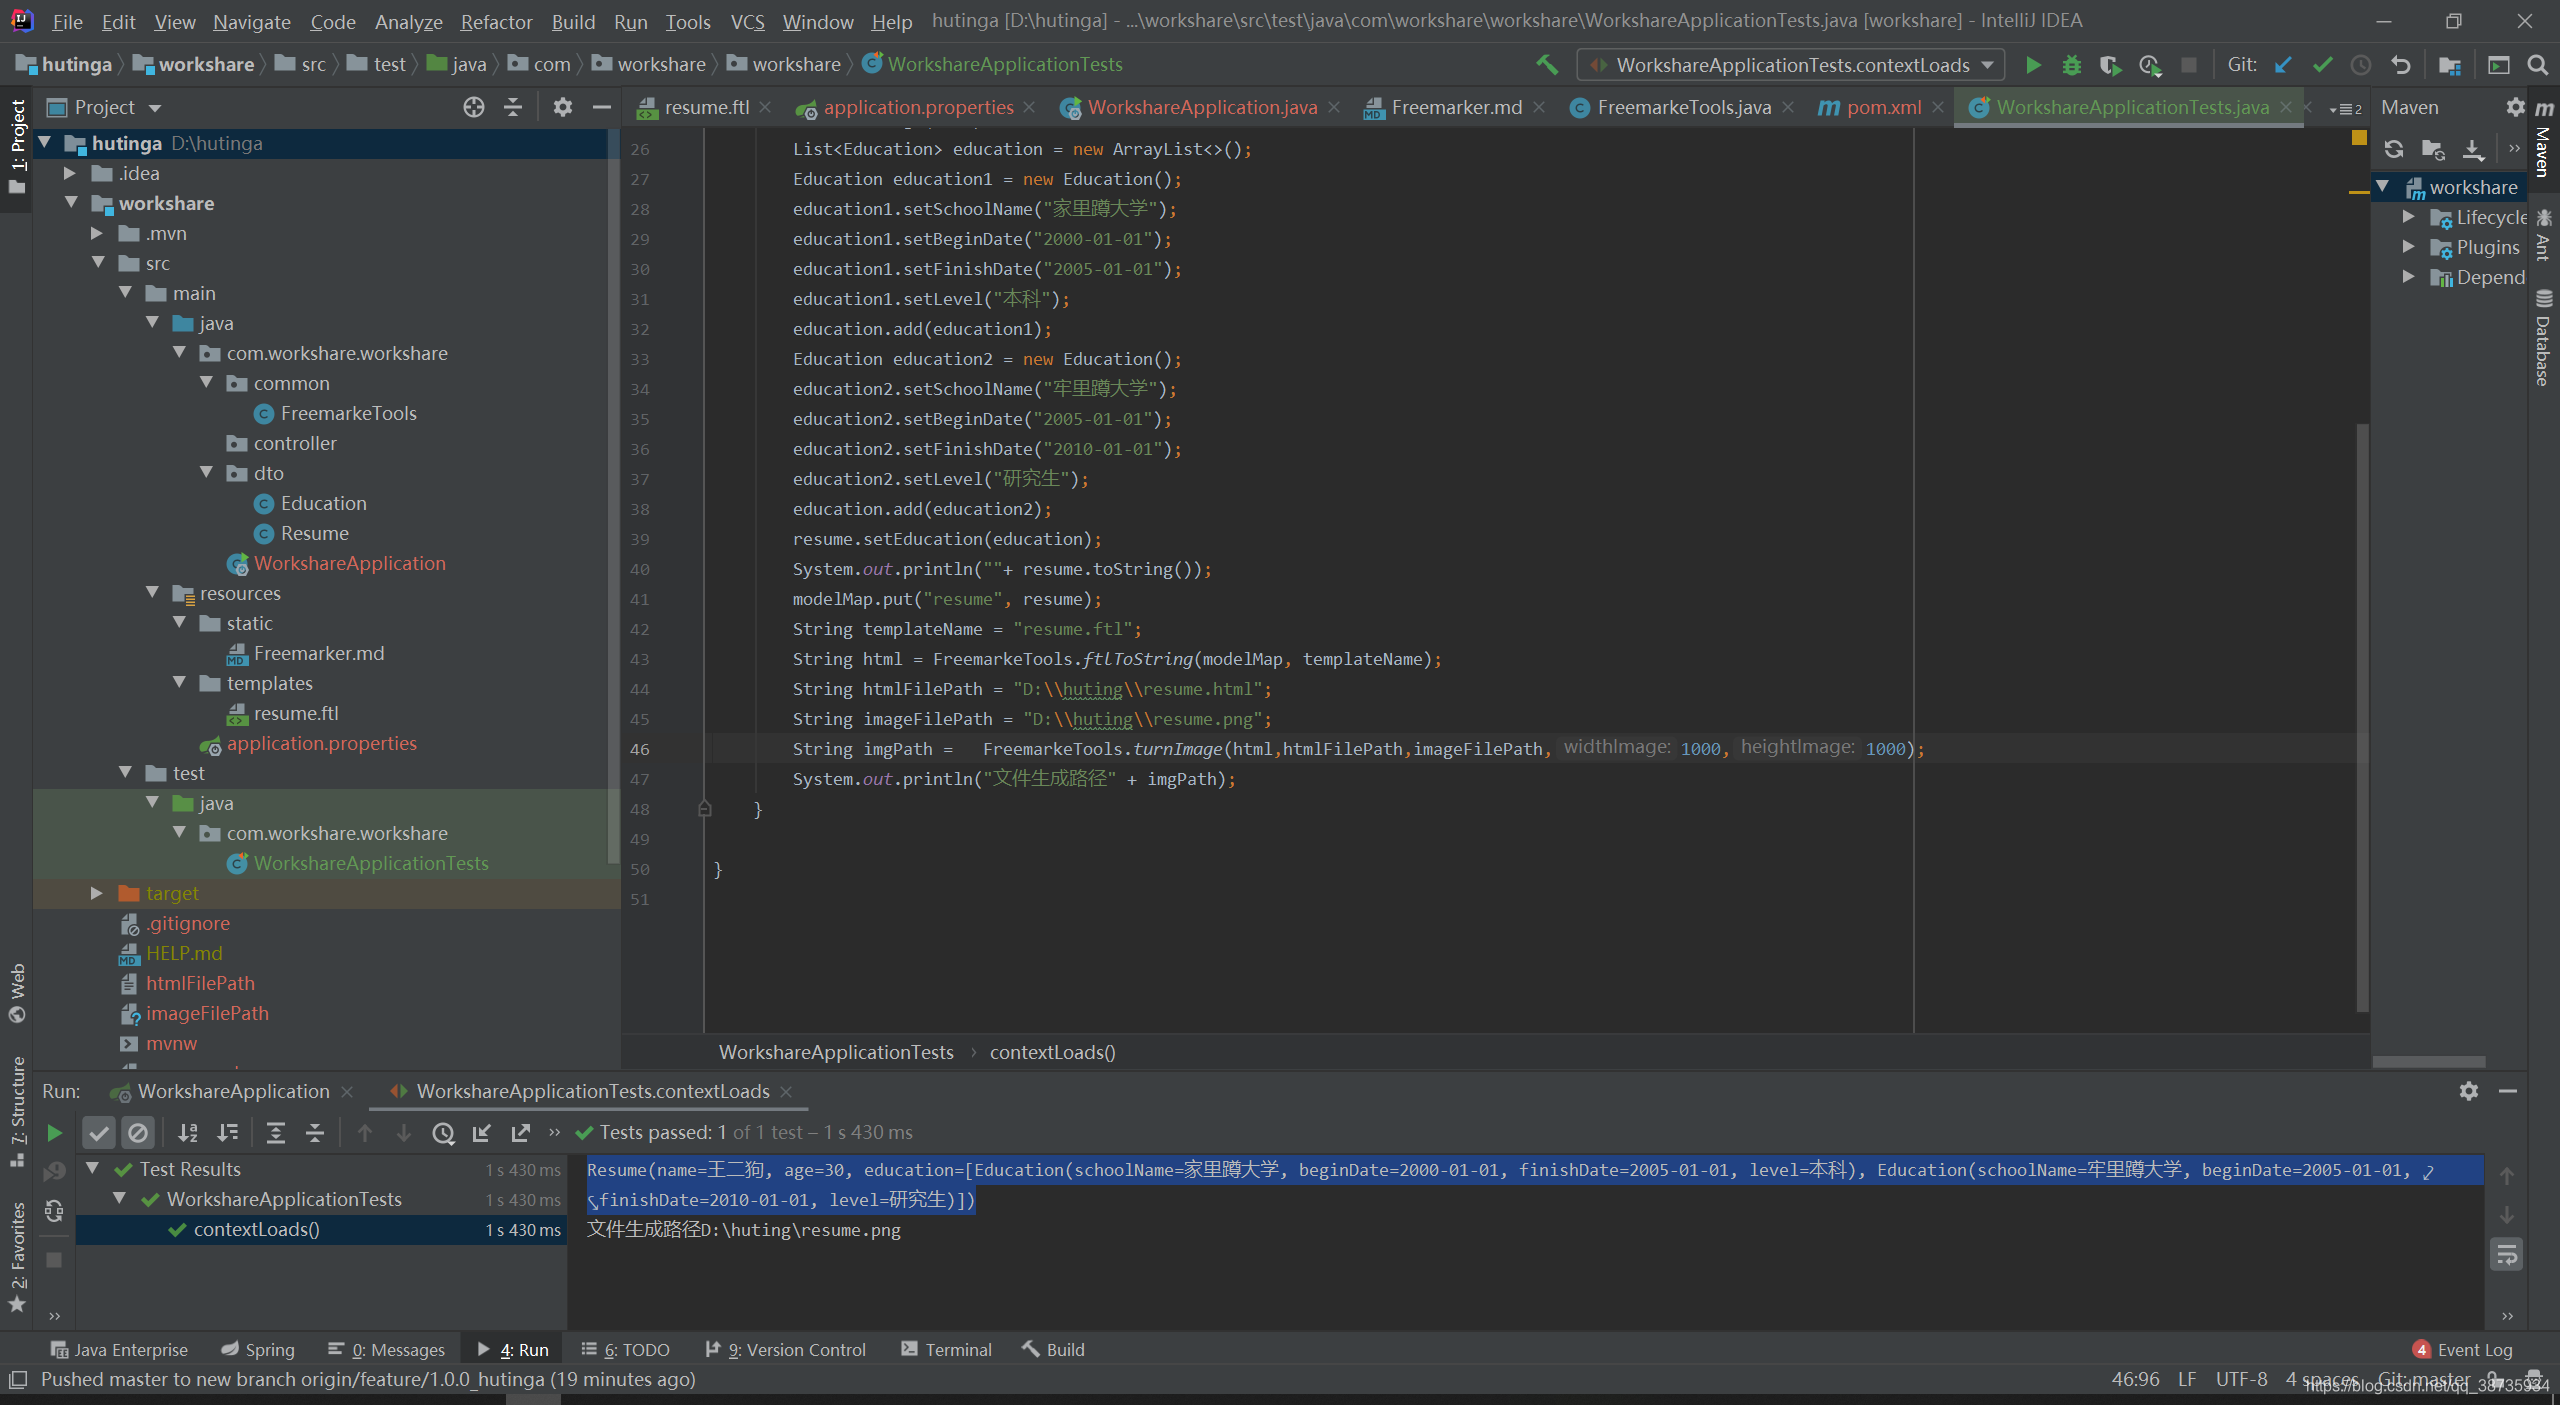Toggle the Database sidebar tool window
This screenshot has height=1405, width=2560.
(2544, 338)
